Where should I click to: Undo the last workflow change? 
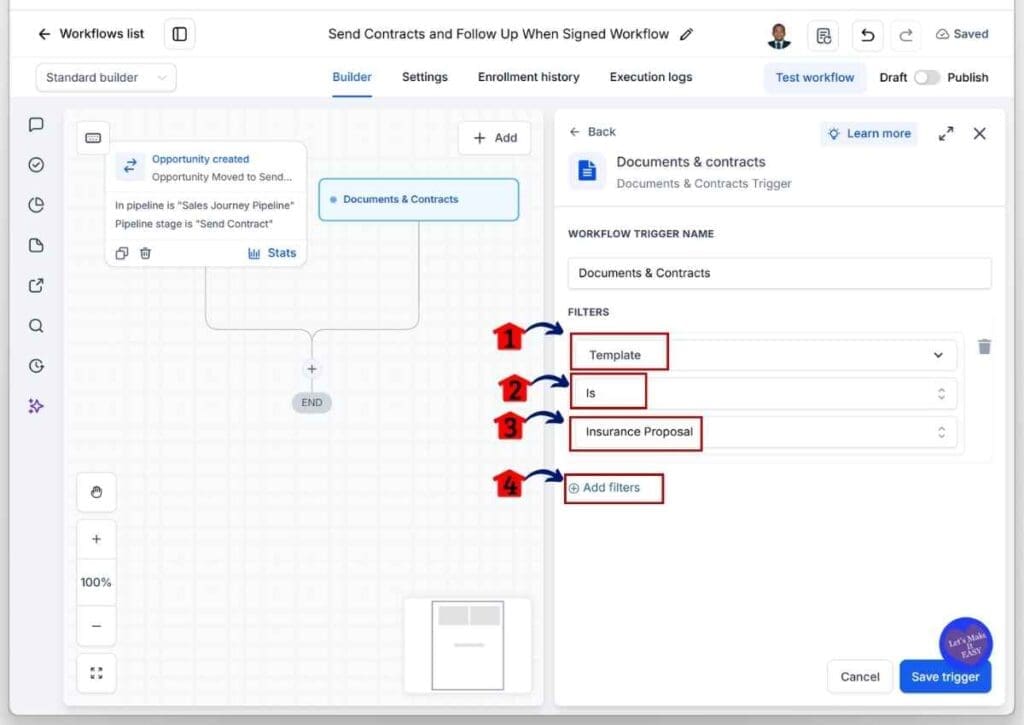[x=867, y=35]
